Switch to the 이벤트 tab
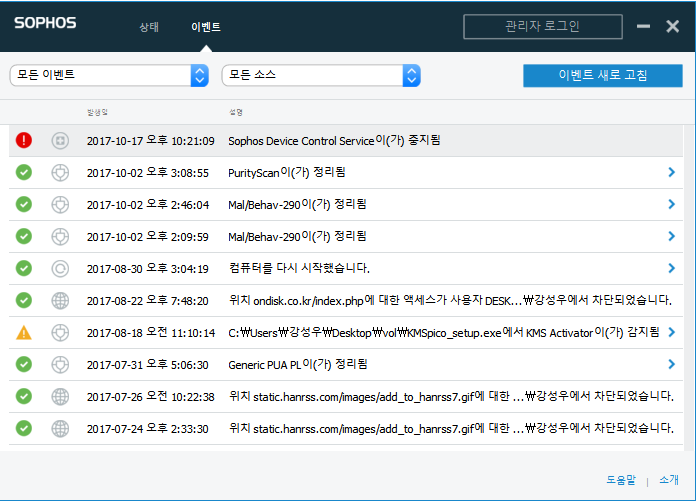 (206, 27)
